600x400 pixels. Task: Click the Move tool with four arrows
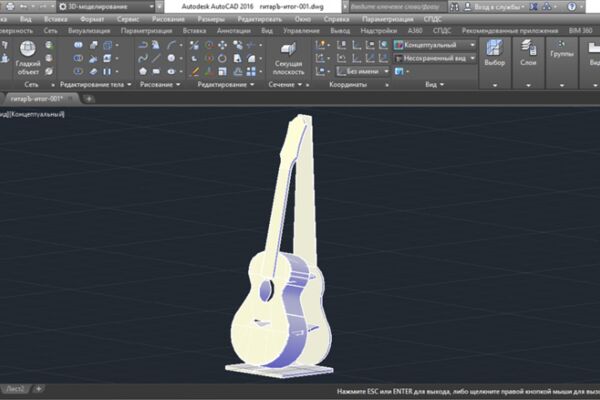coord(222,45)
